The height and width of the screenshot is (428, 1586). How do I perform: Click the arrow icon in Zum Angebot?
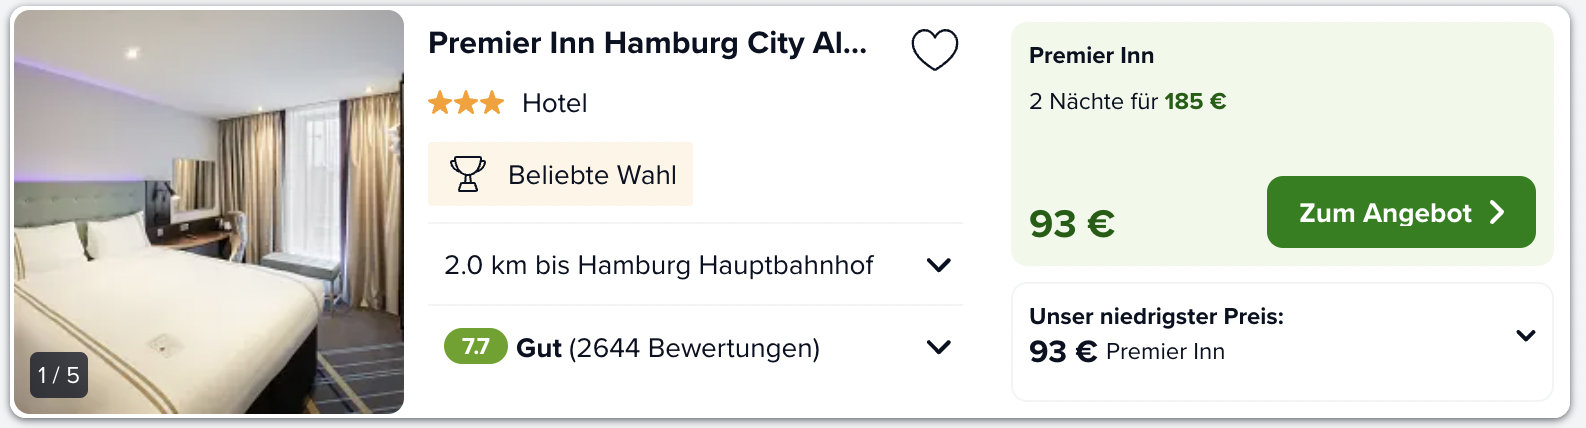click(1497, 212)
